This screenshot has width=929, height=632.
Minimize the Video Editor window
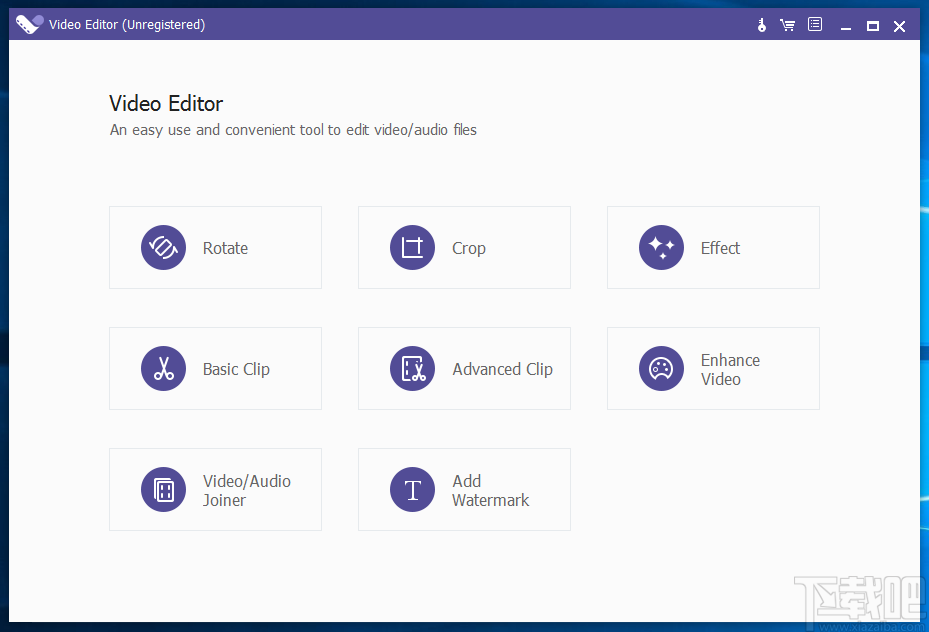coord(845,26)
